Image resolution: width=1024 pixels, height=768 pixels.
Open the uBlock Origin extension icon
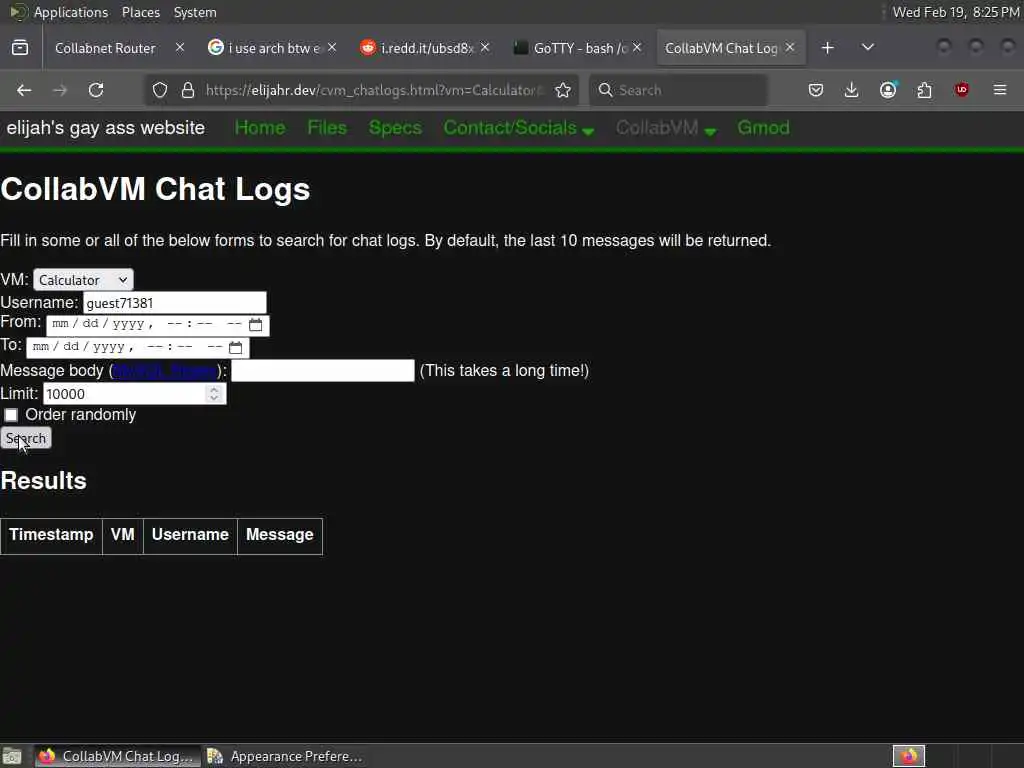pyautogui.click(x=961, y=90)
